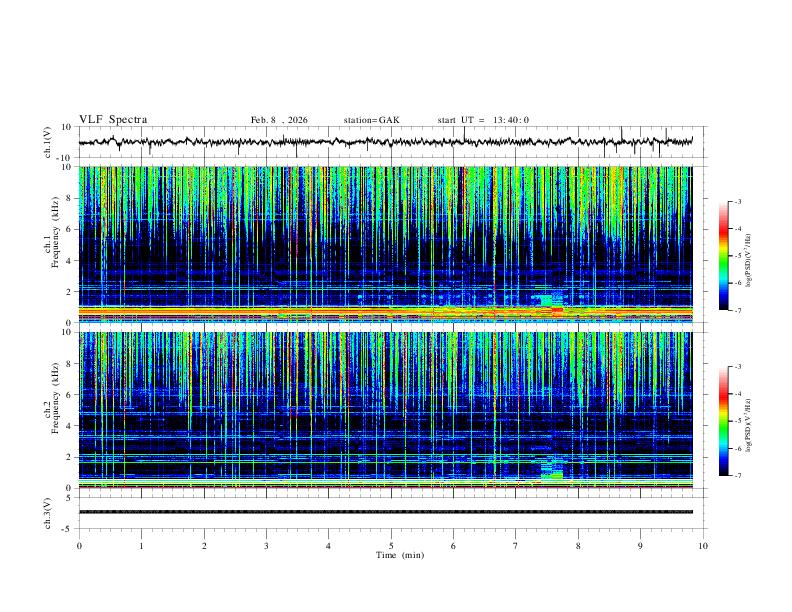
Task: Click time axis tick label "1"
Action: pos(142,546)
